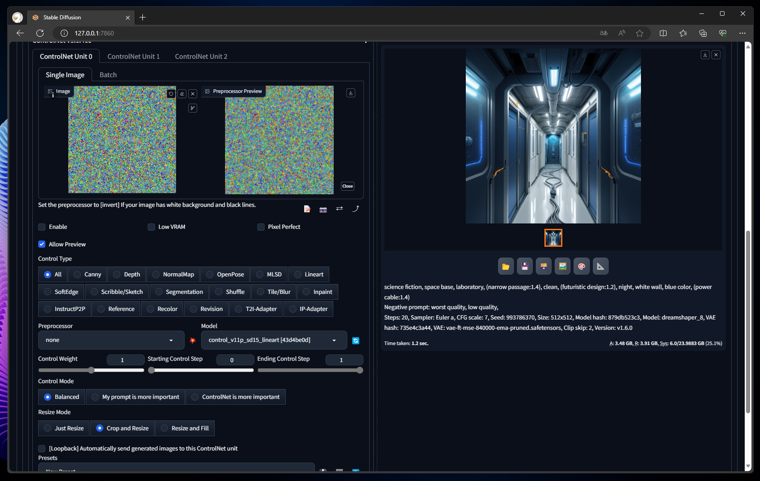Select IP-Adapter control type
This screenshot has height=481, width=760.
pos(309,309)
